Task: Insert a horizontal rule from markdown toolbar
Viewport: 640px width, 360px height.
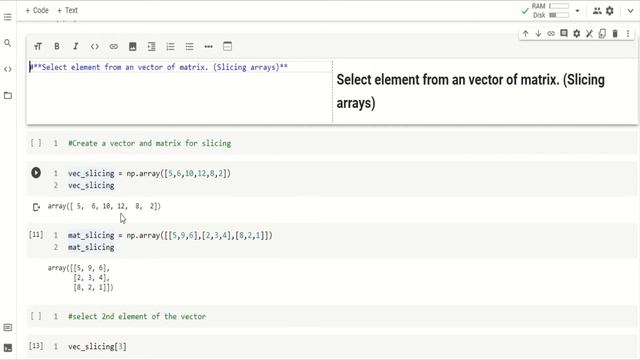Action: click(208, 47)
